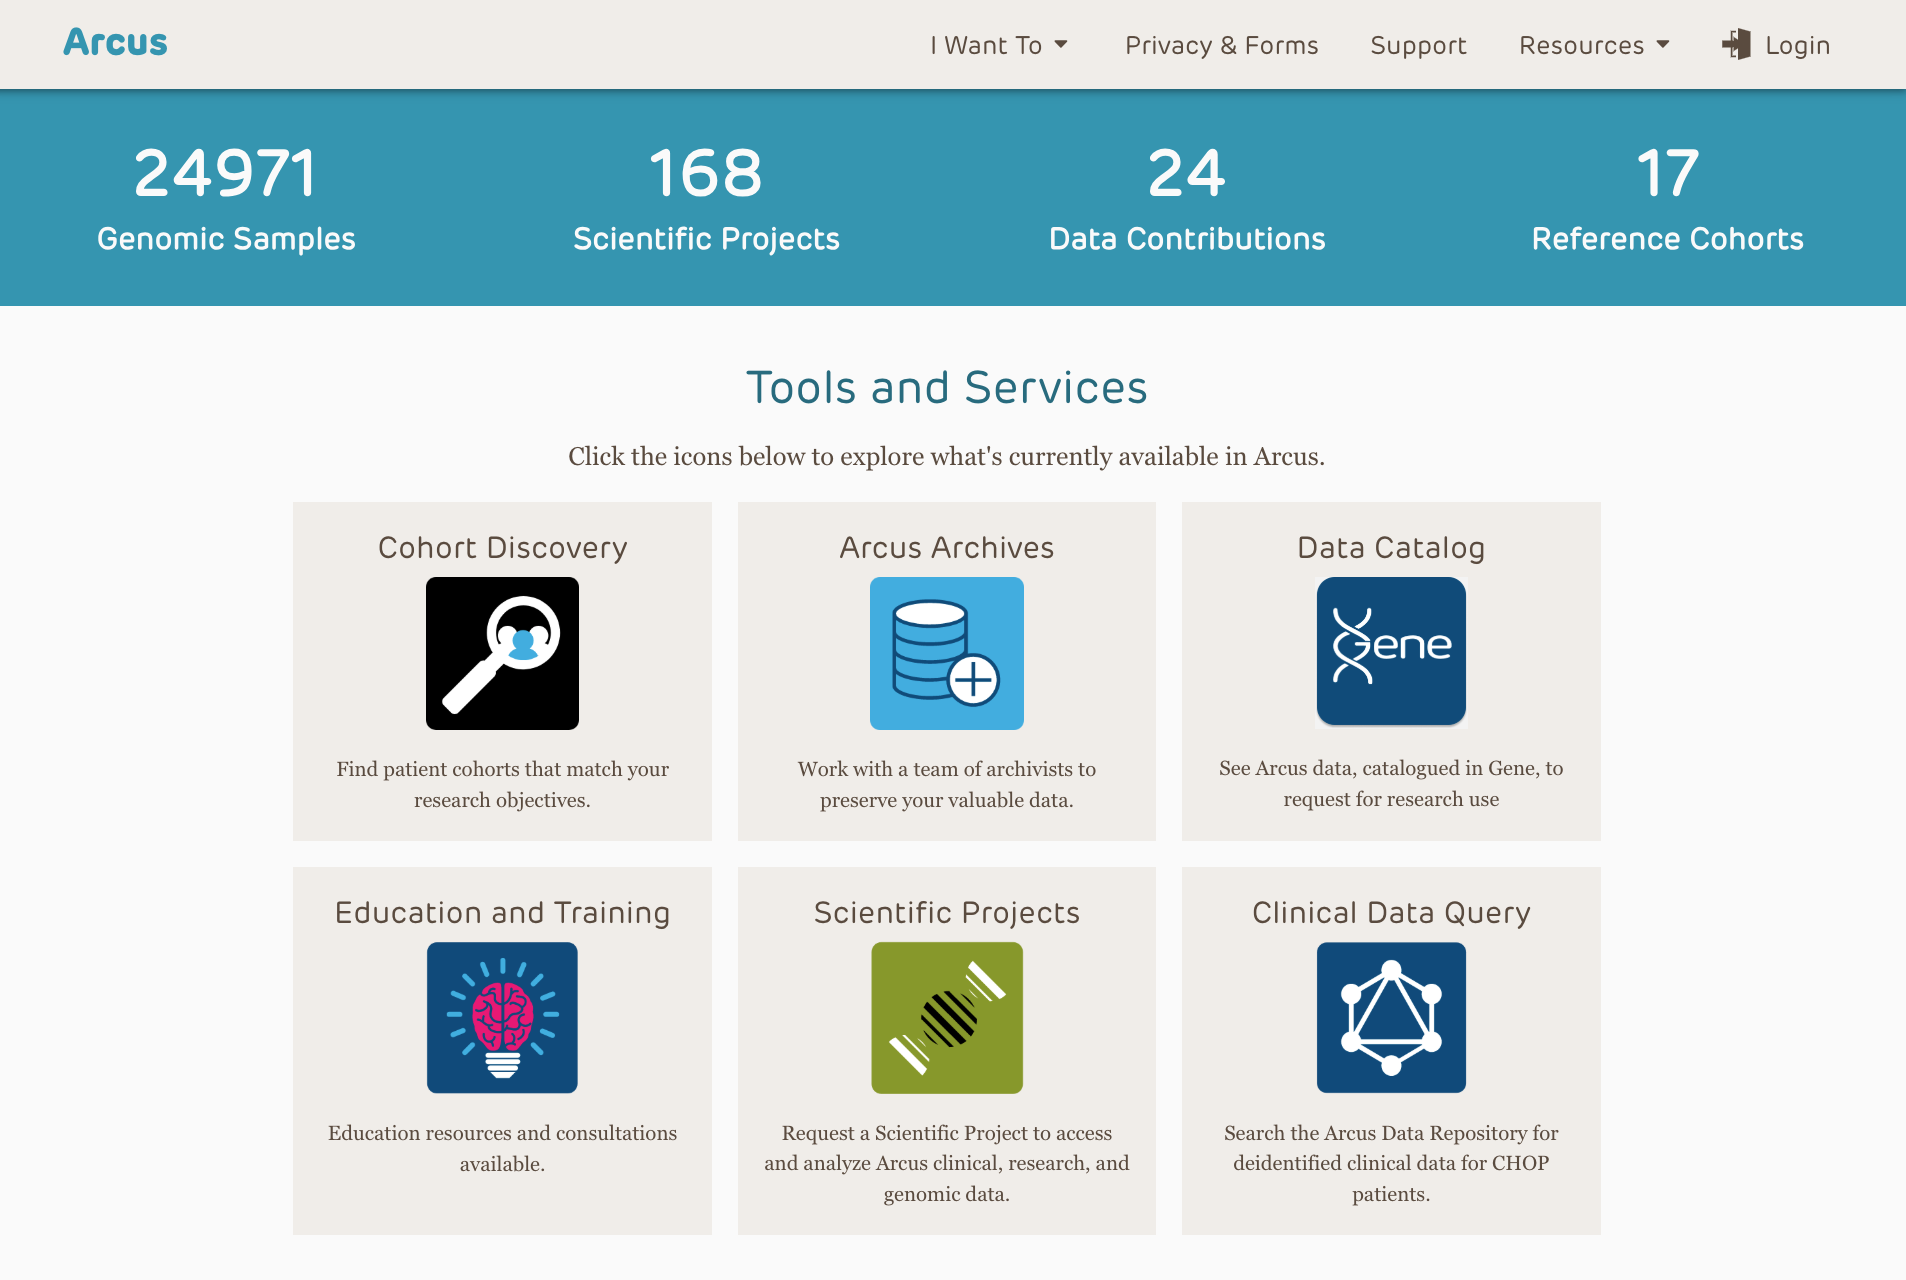Screen dimensions: 1906x1280
Task: Expand the I Want To dropdown
Action: (998, 45)
